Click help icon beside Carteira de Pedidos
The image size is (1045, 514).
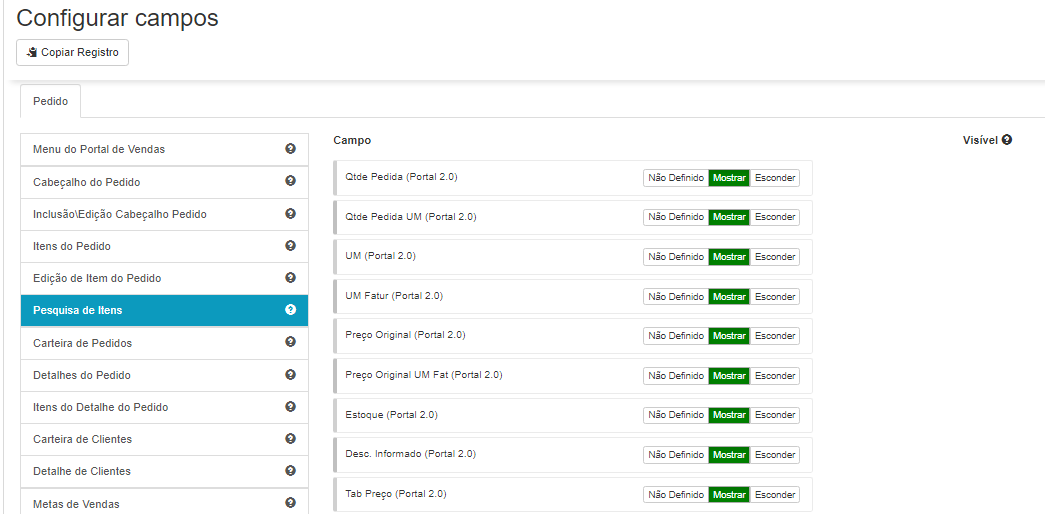pos(290,342)
